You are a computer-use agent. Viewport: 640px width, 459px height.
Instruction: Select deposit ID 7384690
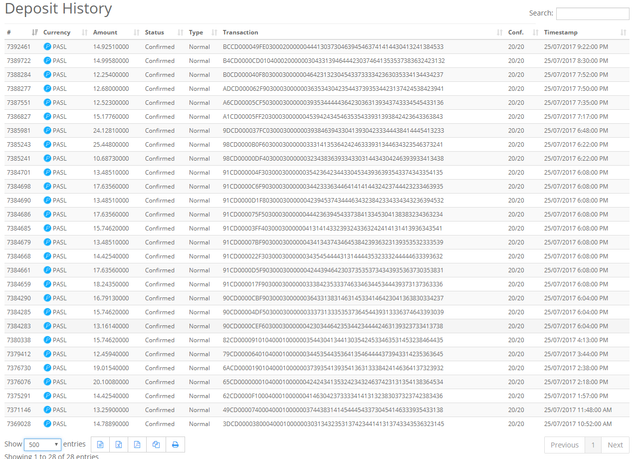click(x=19, y=200)
